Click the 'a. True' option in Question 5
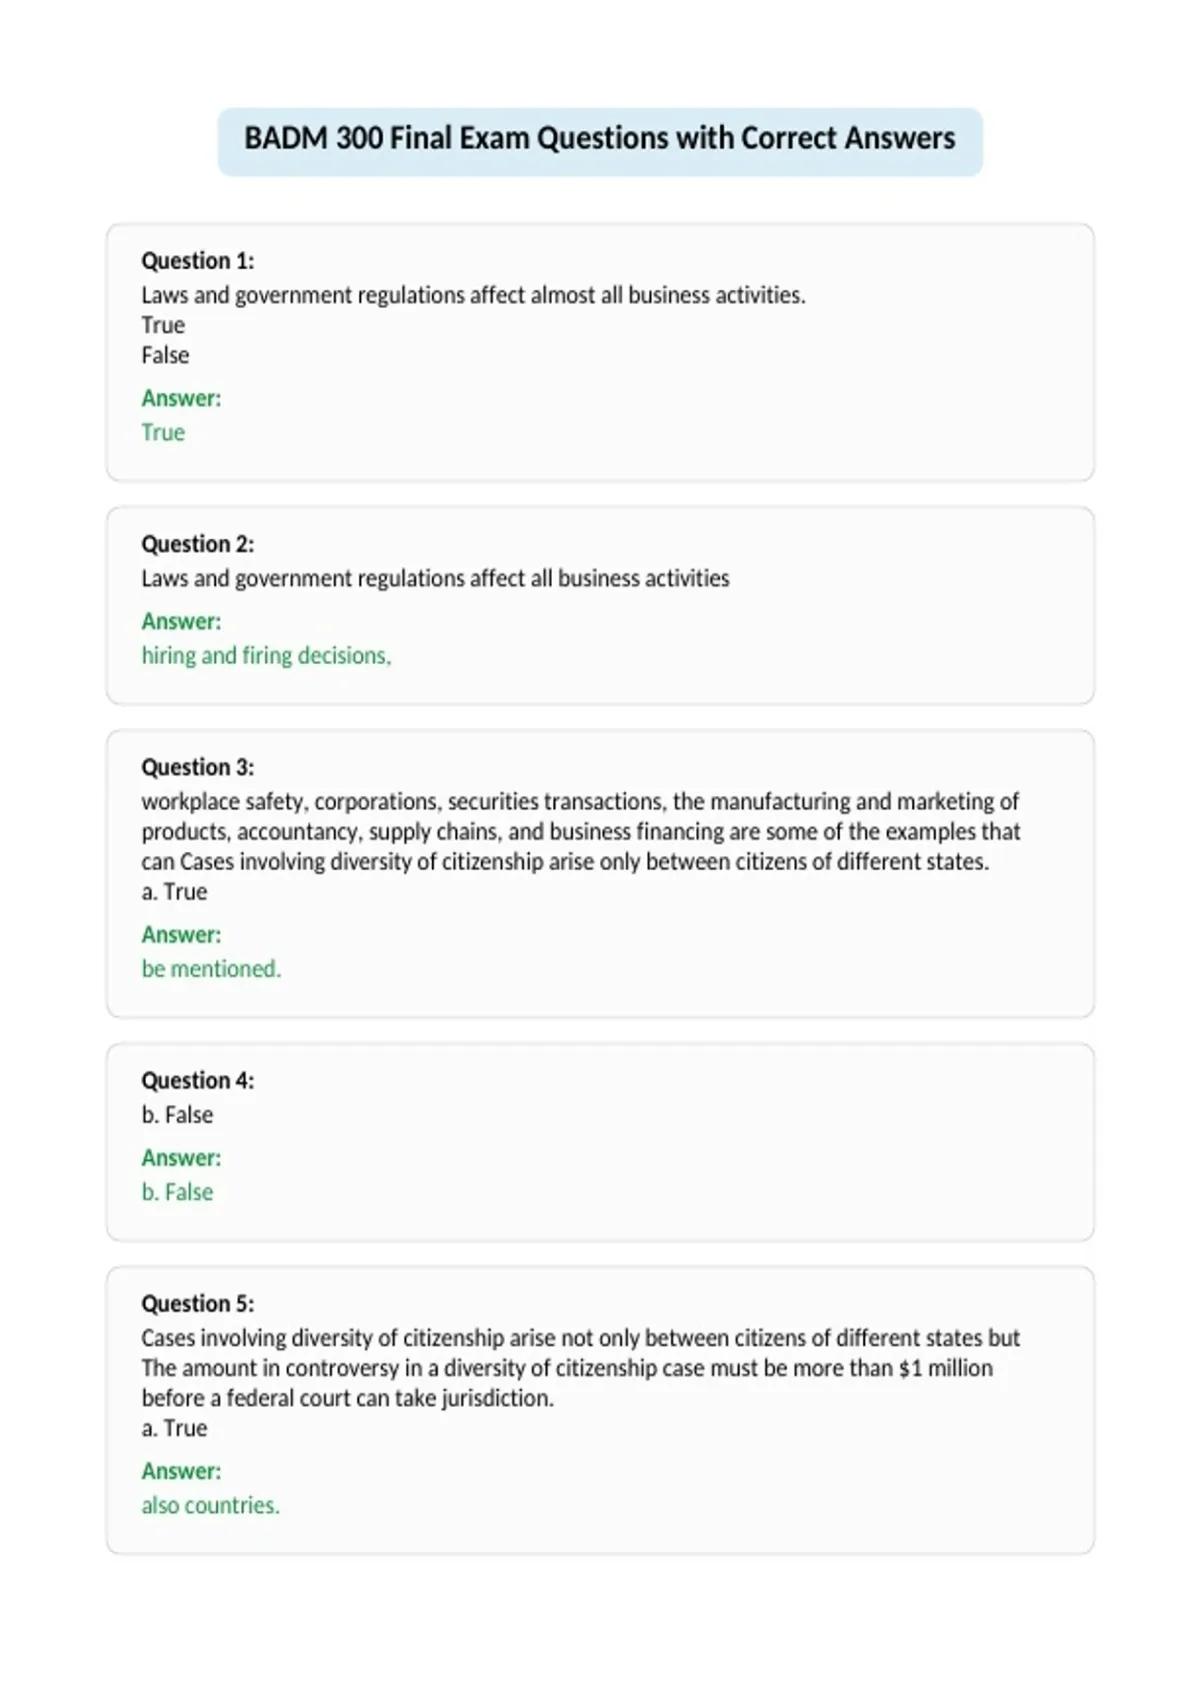1200x1700 pixels. click(174, 1428)
